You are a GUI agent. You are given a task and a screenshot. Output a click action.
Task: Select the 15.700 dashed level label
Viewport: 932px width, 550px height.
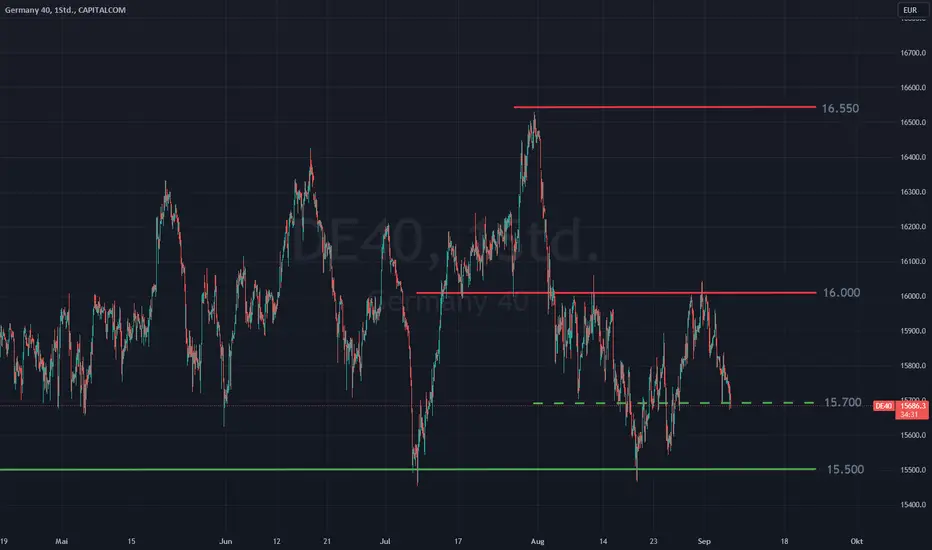click(842, 403)
